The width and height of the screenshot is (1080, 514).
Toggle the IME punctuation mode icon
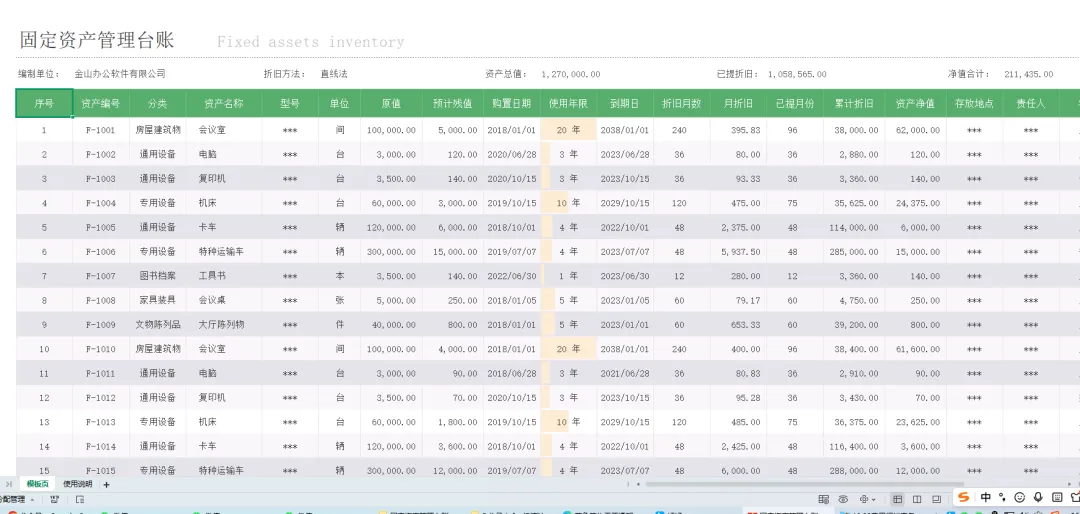[1002, 497]
